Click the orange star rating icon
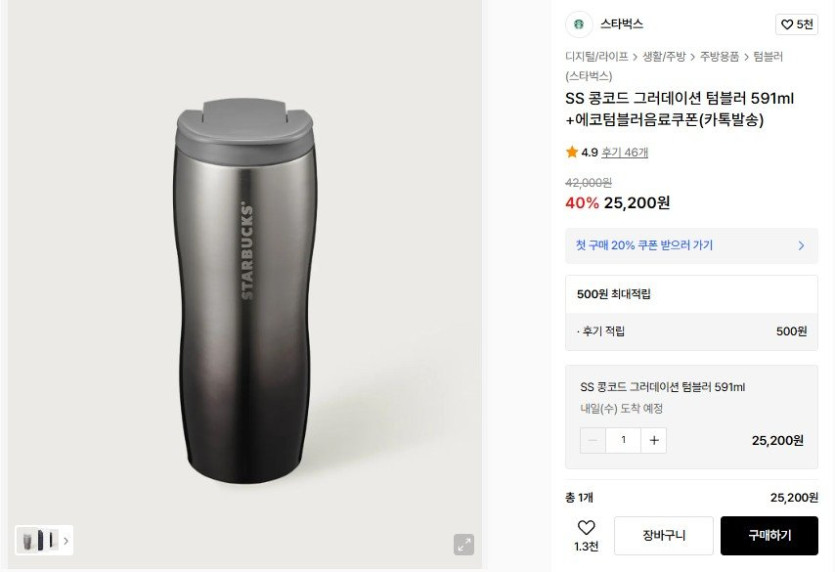Viewport: 835px width, 572px height. click(572, 152)
